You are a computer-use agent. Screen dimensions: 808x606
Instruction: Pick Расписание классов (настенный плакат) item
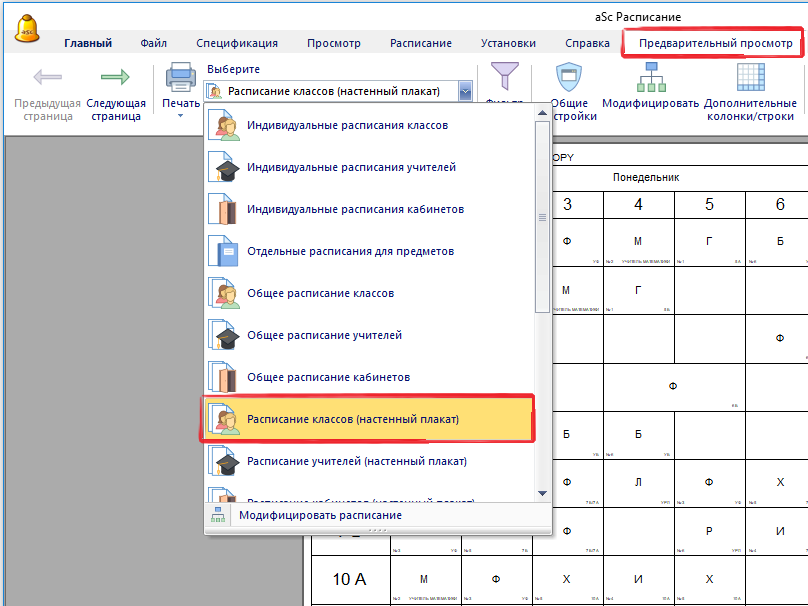(x=352, y=420)
